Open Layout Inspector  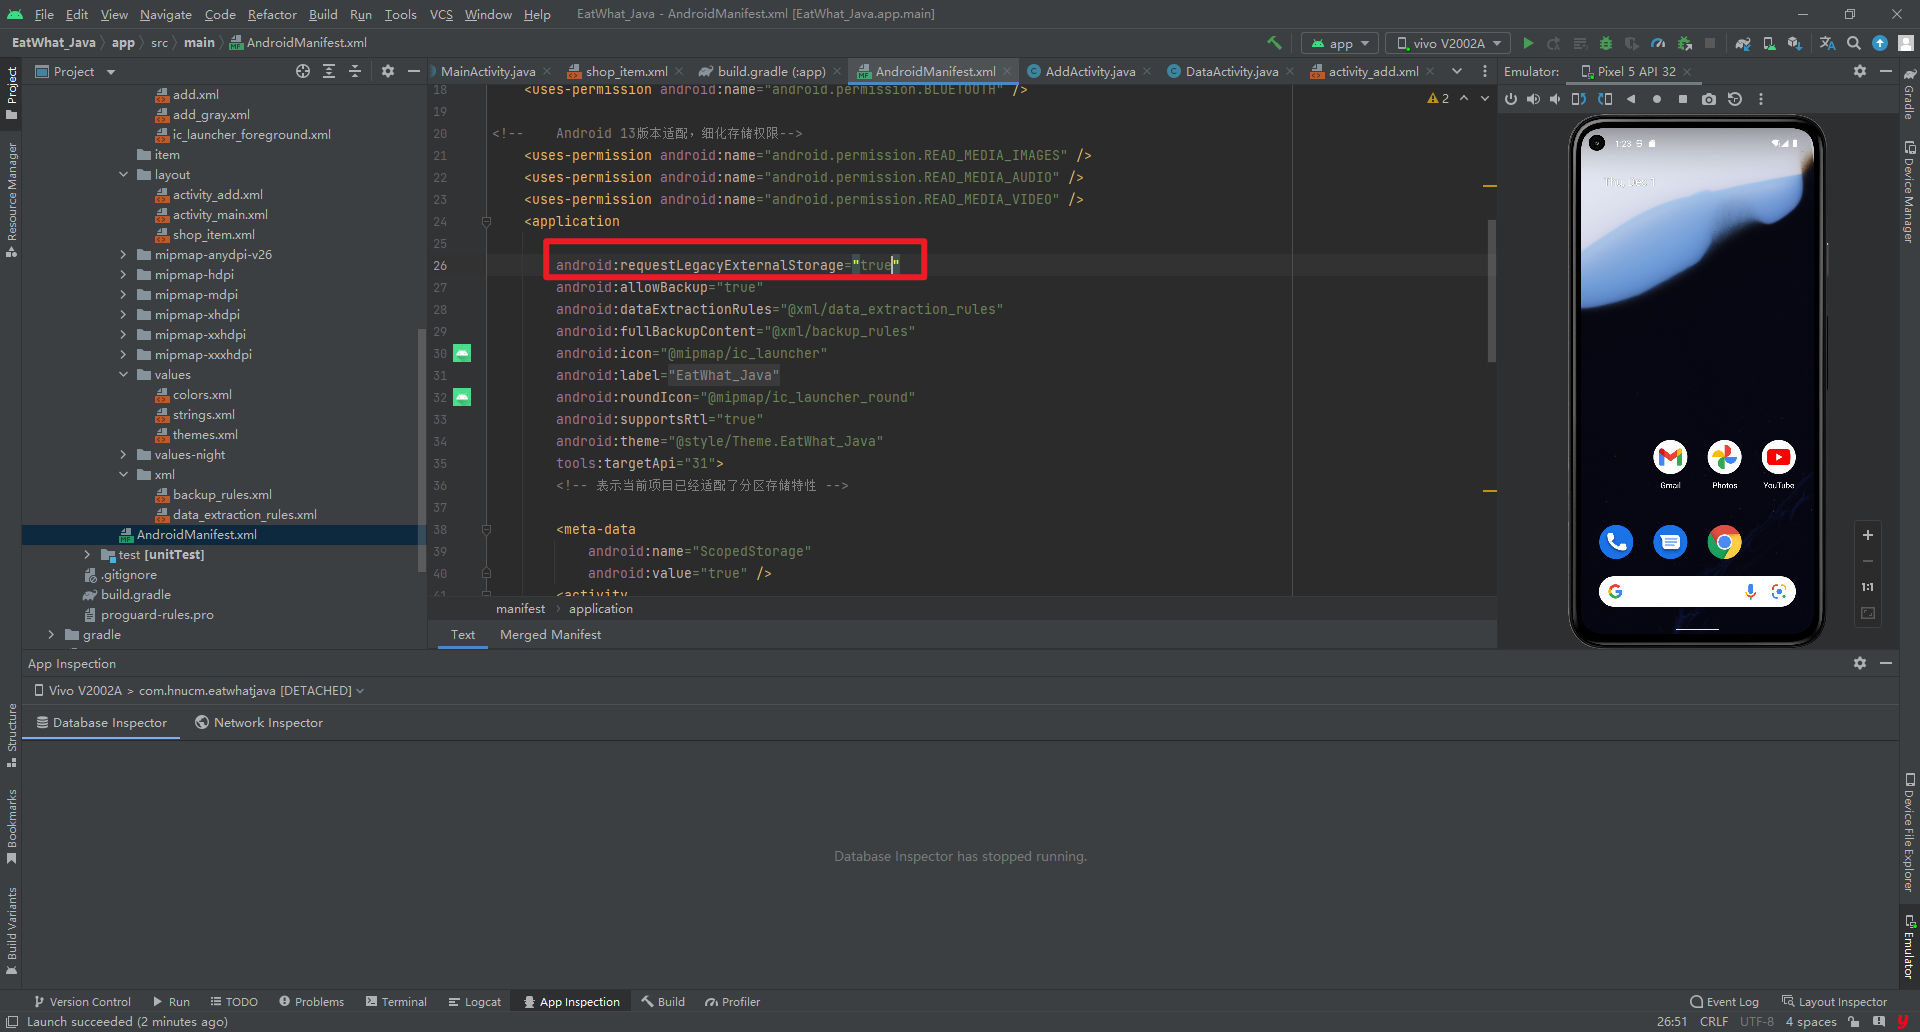1834,1002
